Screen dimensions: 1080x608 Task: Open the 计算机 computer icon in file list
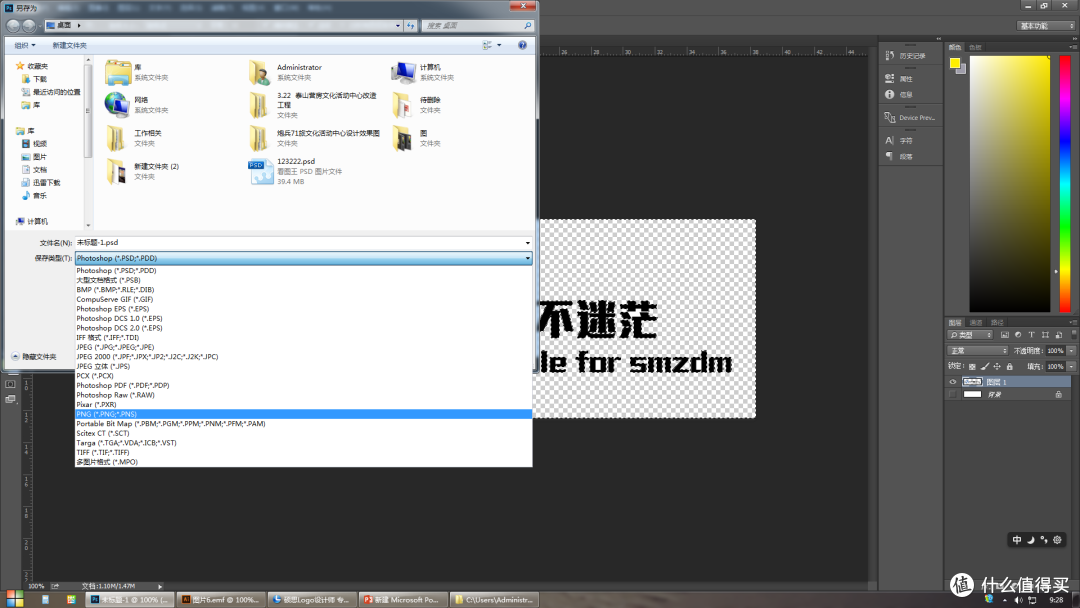pos(404,72)
